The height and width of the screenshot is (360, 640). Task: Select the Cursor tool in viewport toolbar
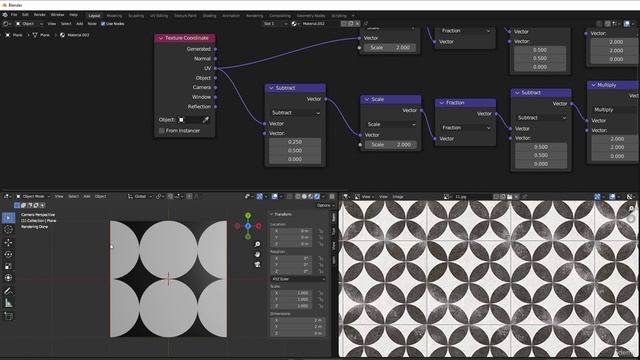click(x=8, y=230)
